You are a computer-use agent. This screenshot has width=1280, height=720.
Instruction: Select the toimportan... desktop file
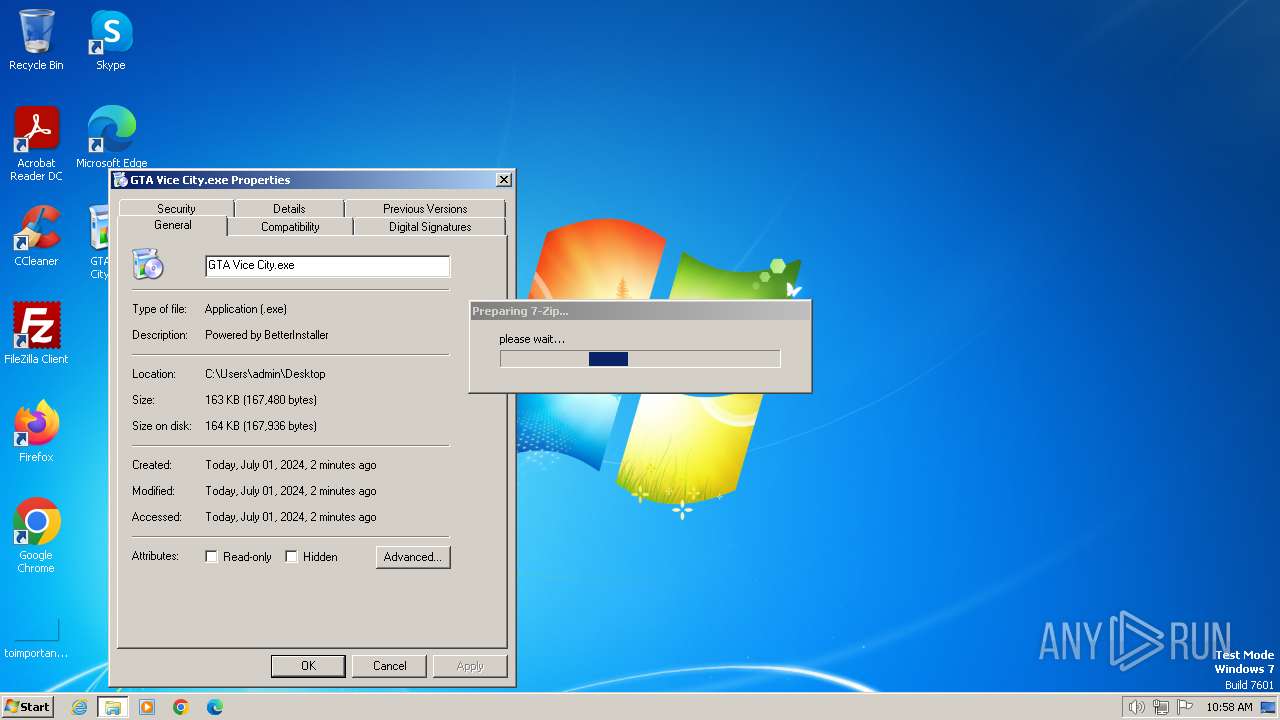pos(36,637)
